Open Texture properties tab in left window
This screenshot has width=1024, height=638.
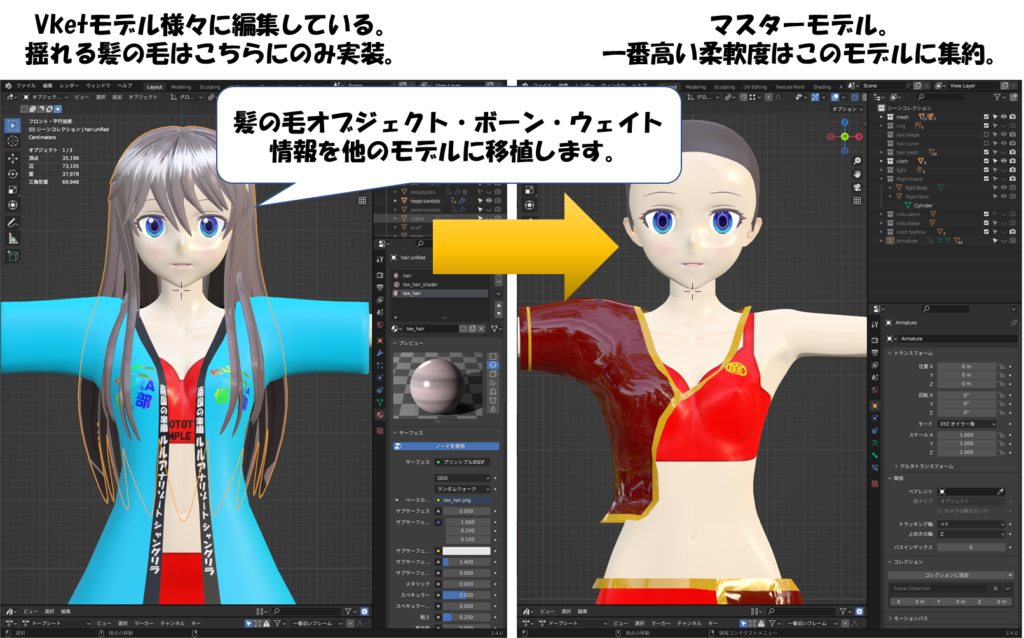pyautogui.click(x=380, y=430)
